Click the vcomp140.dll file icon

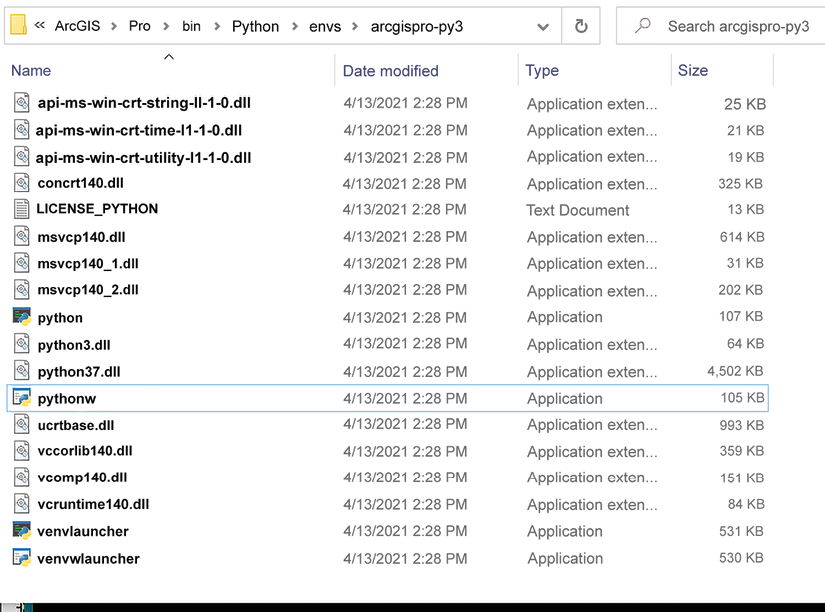coord(22,477)
